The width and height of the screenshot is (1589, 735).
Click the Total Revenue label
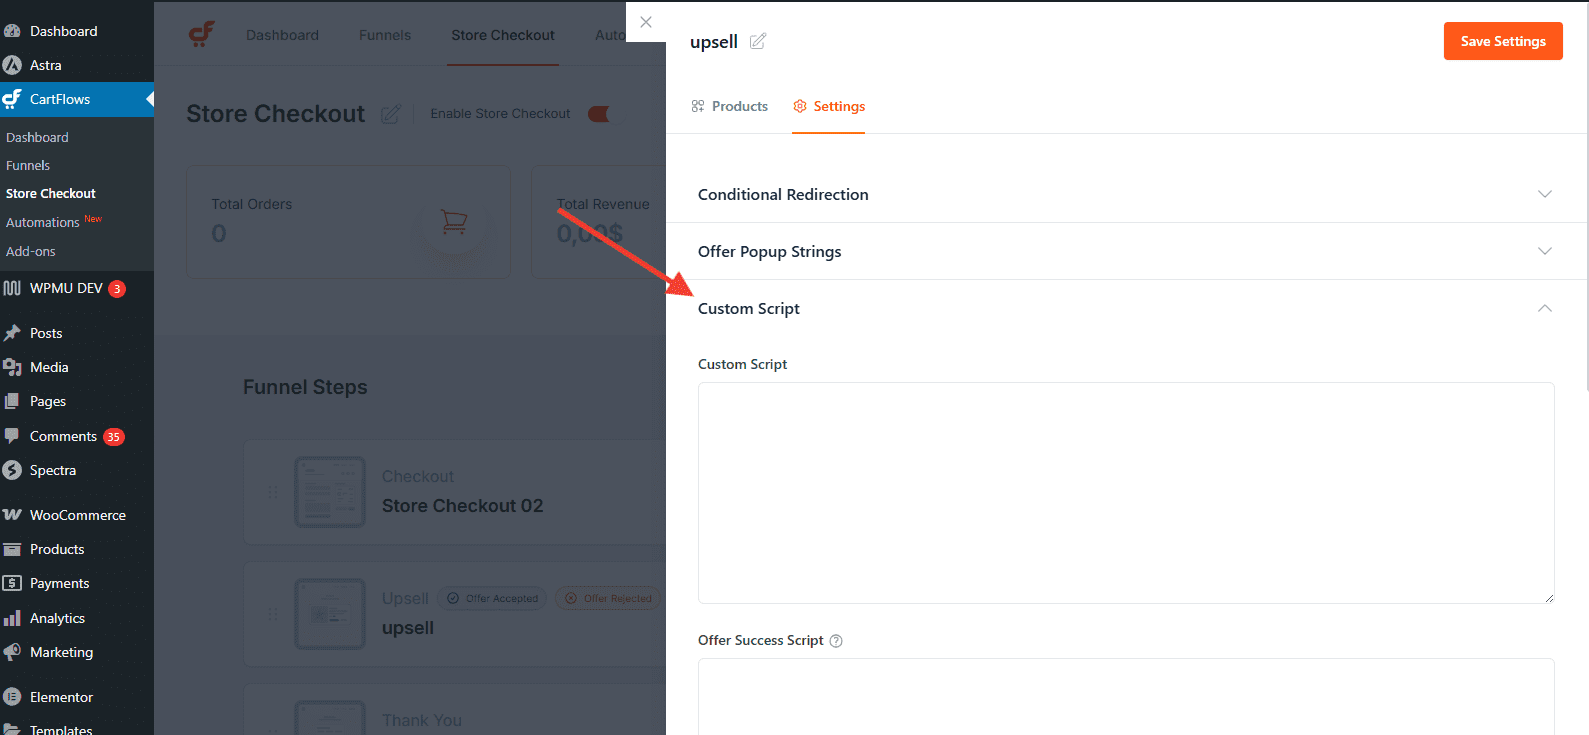[x=603, y=204]
